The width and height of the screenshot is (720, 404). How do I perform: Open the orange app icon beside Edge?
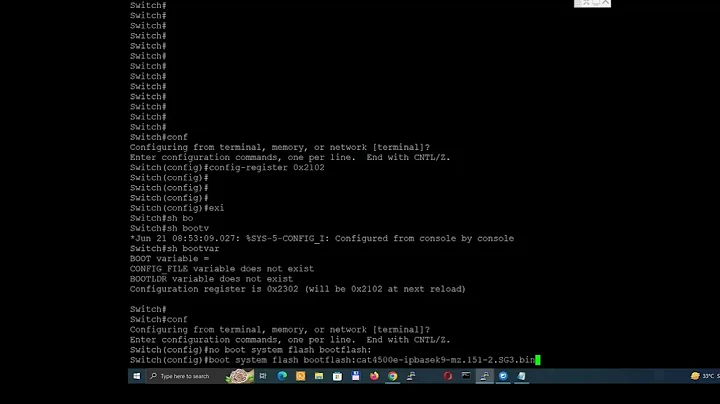pos(300,376)
